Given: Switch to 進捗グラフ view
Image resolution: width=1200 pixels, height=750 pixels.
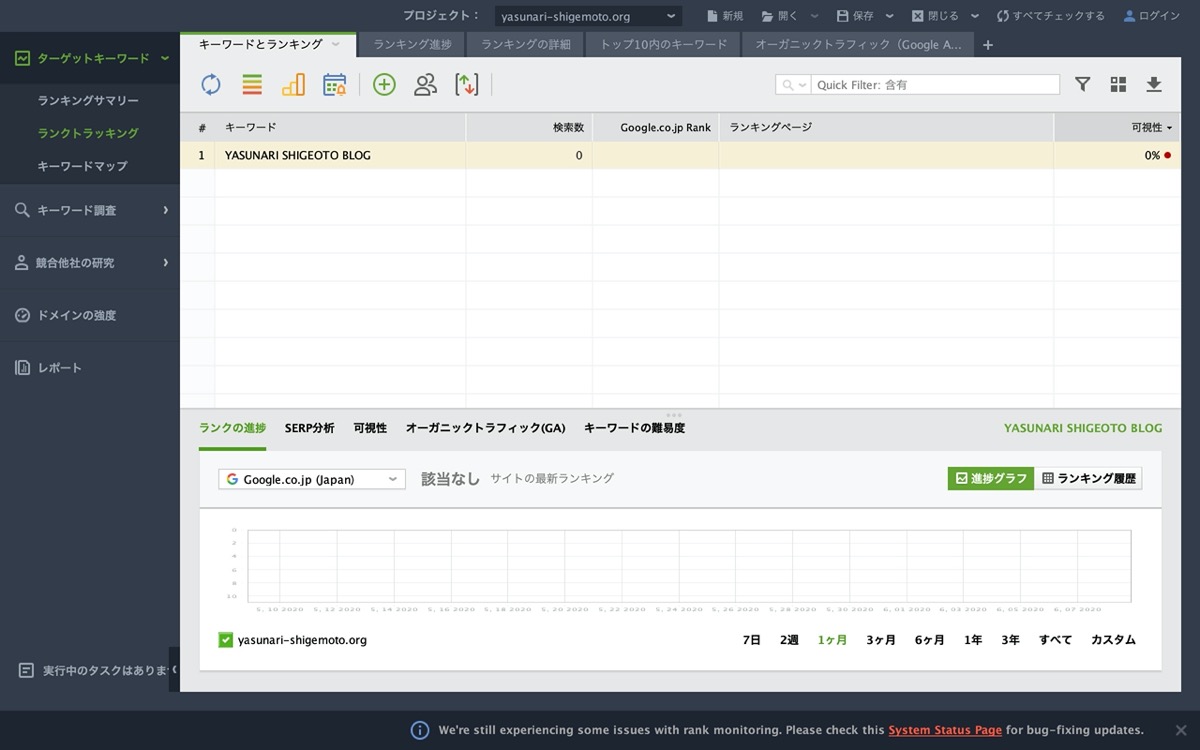Looking at the screenshot, I should [x=991, y=478].
